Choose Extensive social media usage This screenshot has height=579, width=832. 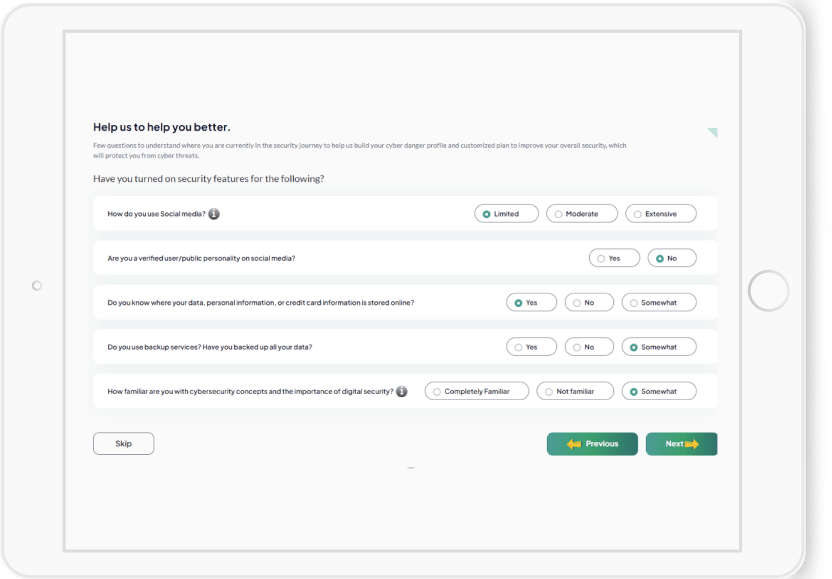click(x=660, y=214)
